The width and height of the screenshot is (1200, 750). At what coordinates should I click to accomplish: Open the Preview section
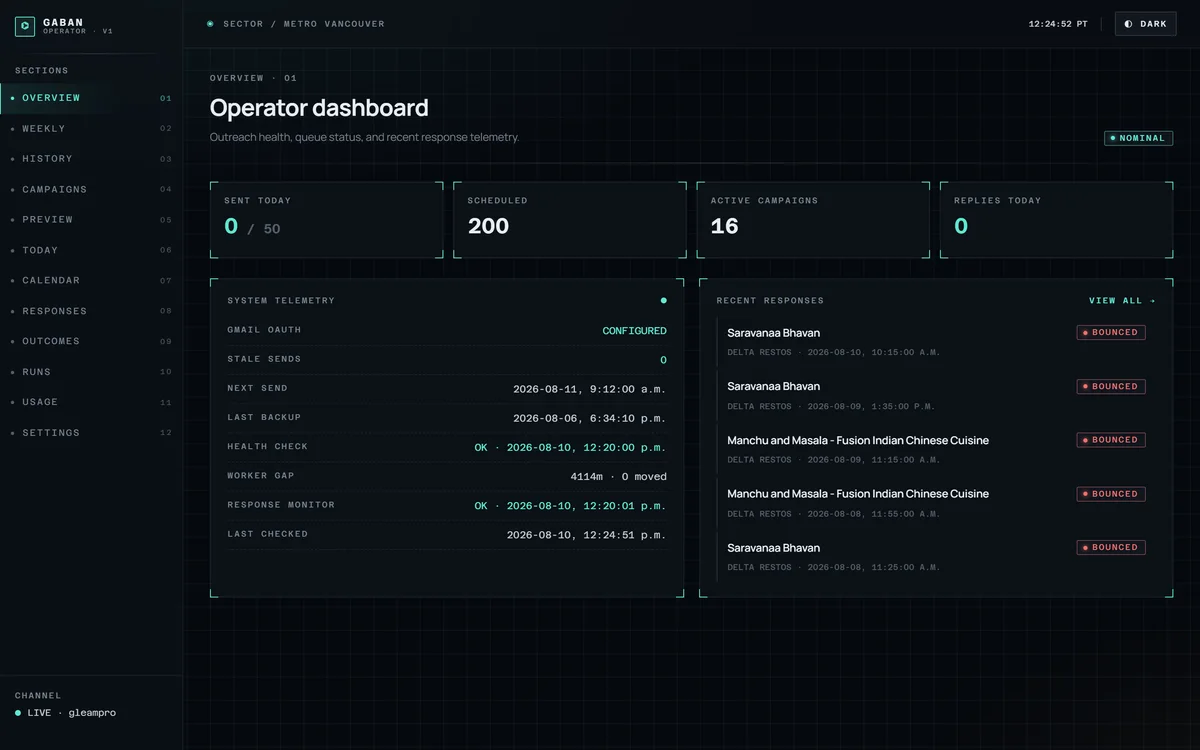91,220
